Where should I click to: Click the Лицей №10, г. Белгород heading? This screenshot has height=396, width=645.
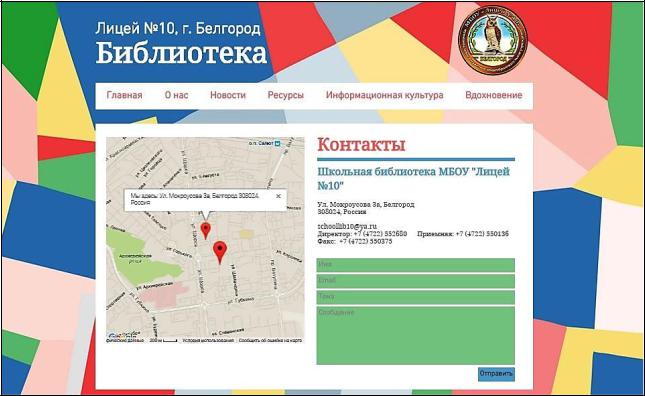coord(178,28)
